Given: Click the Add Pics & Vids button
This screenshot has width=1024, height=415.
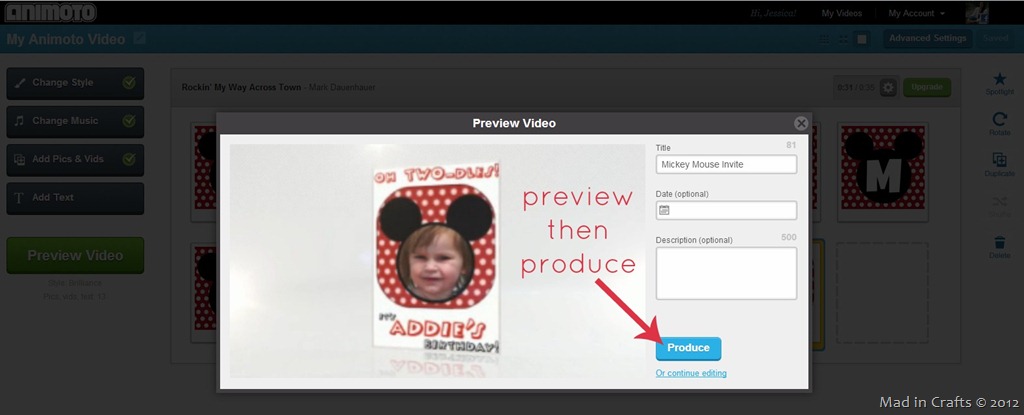Looking at the screenshot, I should [x=75, y=159].
